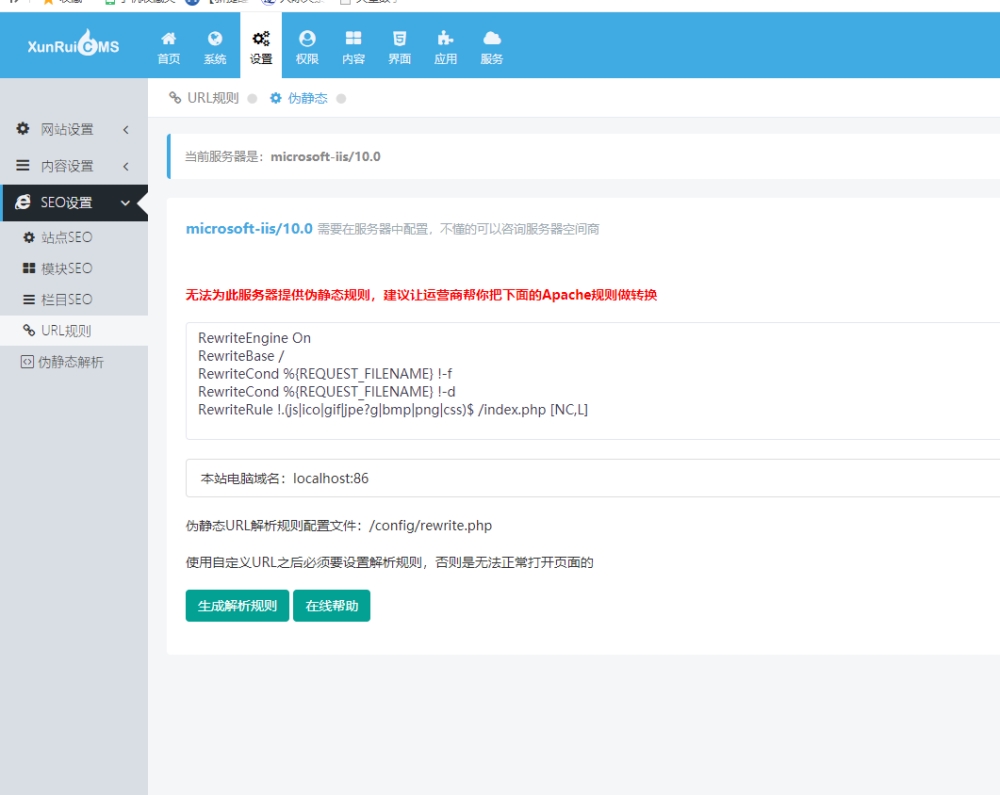
Task: Open the 内容 grid icon
Action: point(353,38)
